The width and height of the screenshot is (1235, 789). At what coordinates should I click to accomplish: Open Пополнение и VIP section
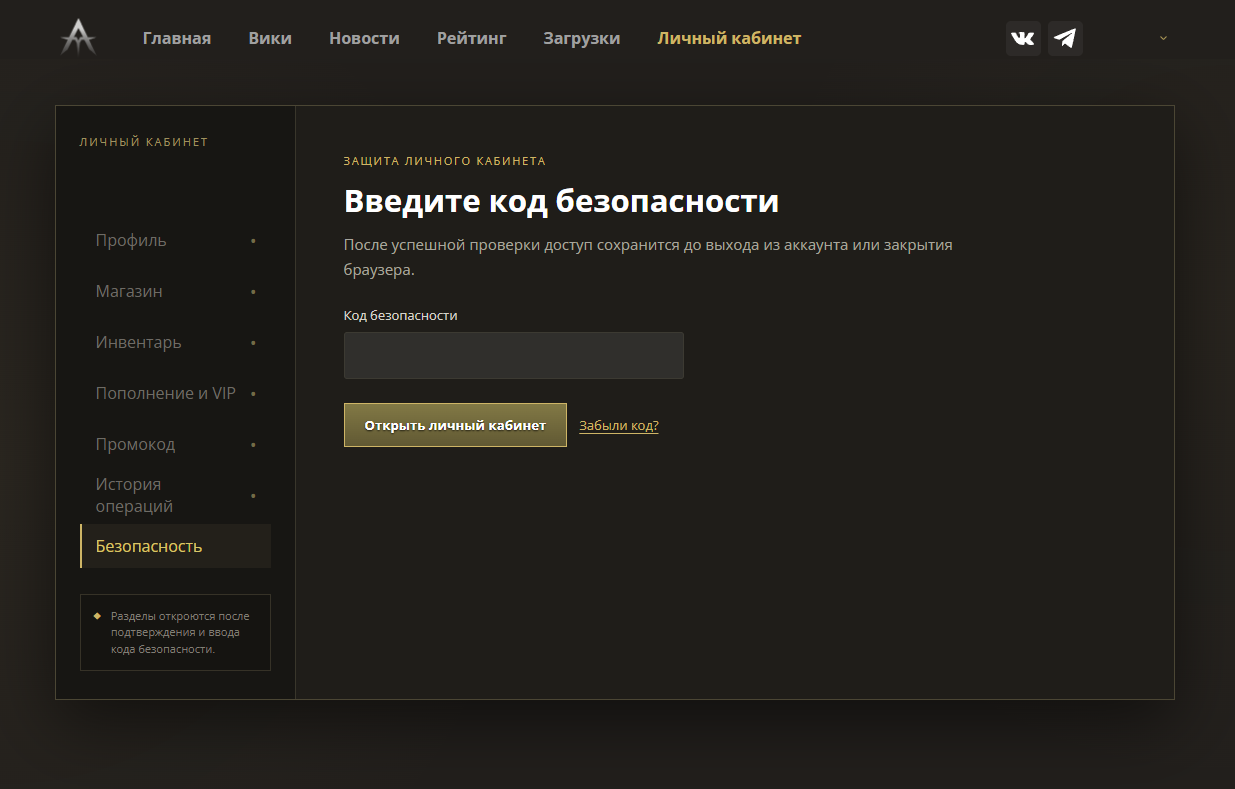point(175,393)
